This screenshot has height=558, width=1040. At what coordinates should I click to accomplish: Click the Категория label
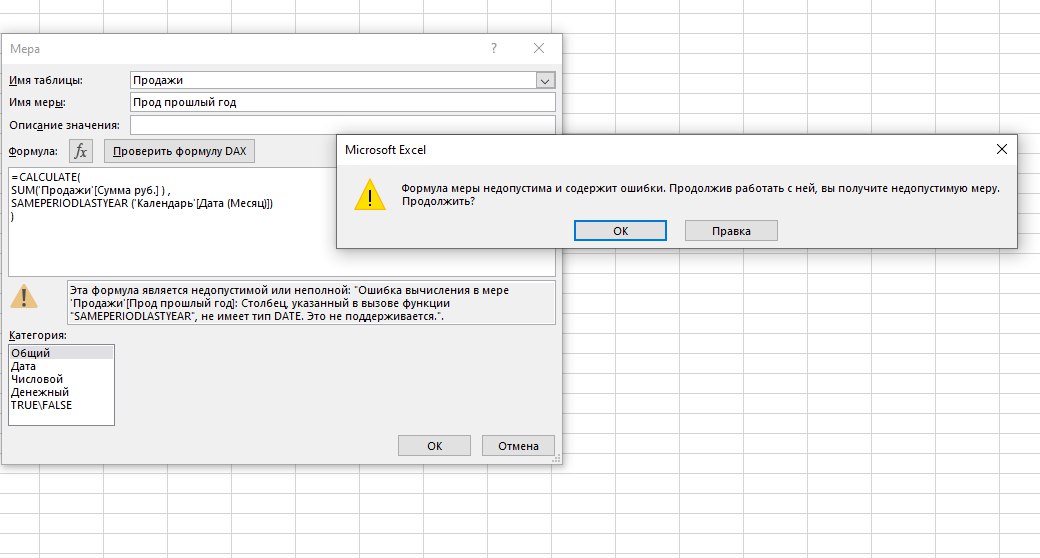(38, 336)
